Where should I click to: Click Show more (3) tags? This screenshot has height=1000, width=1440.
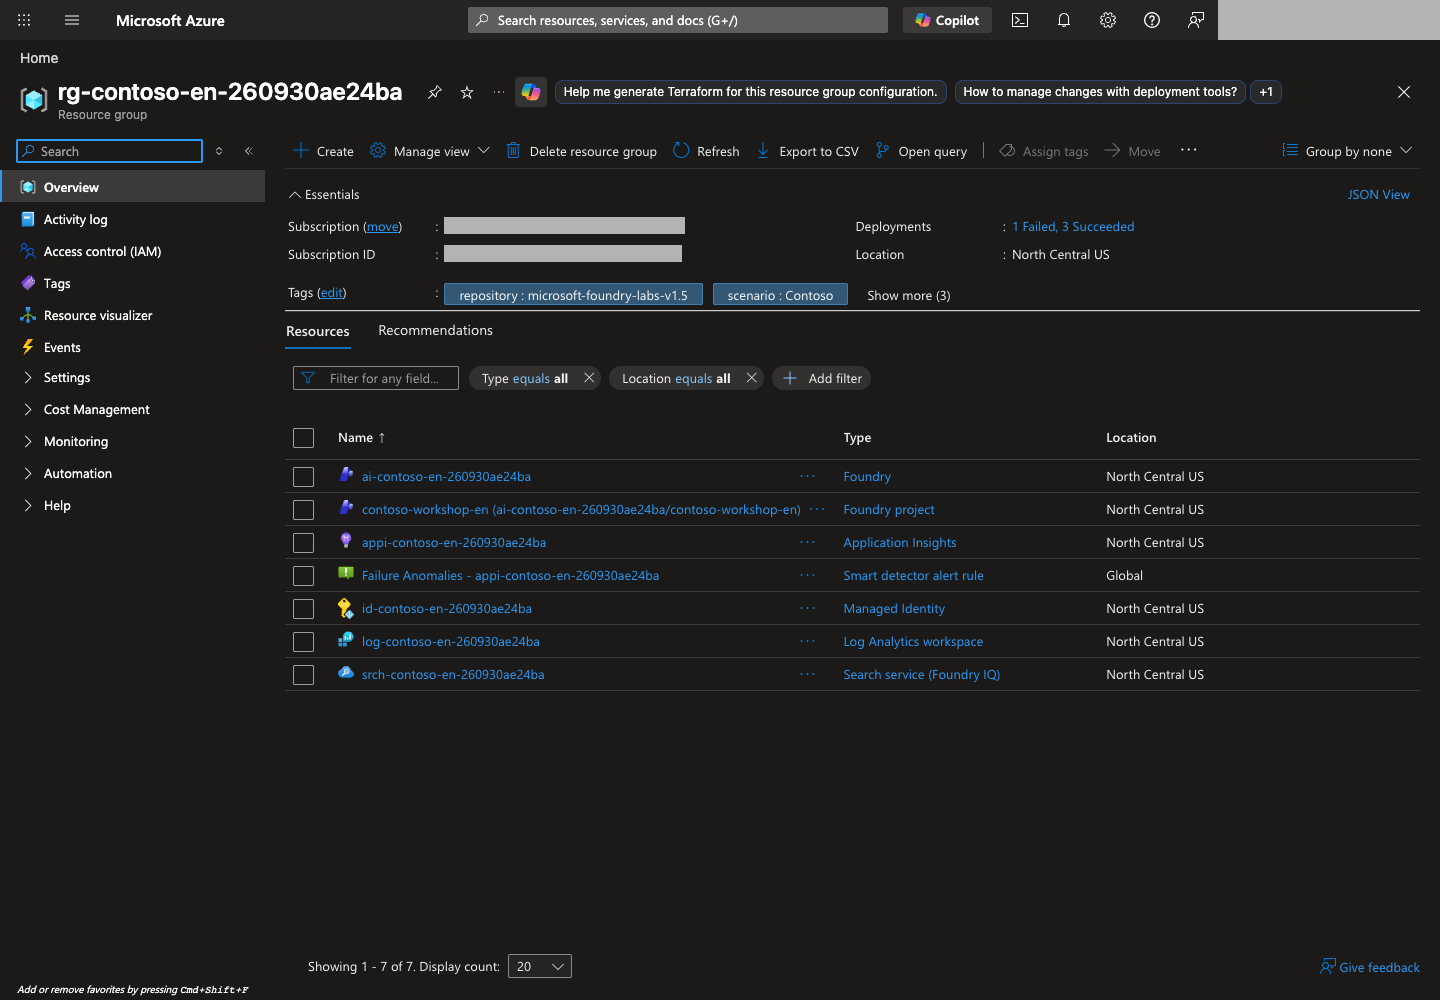909,296
